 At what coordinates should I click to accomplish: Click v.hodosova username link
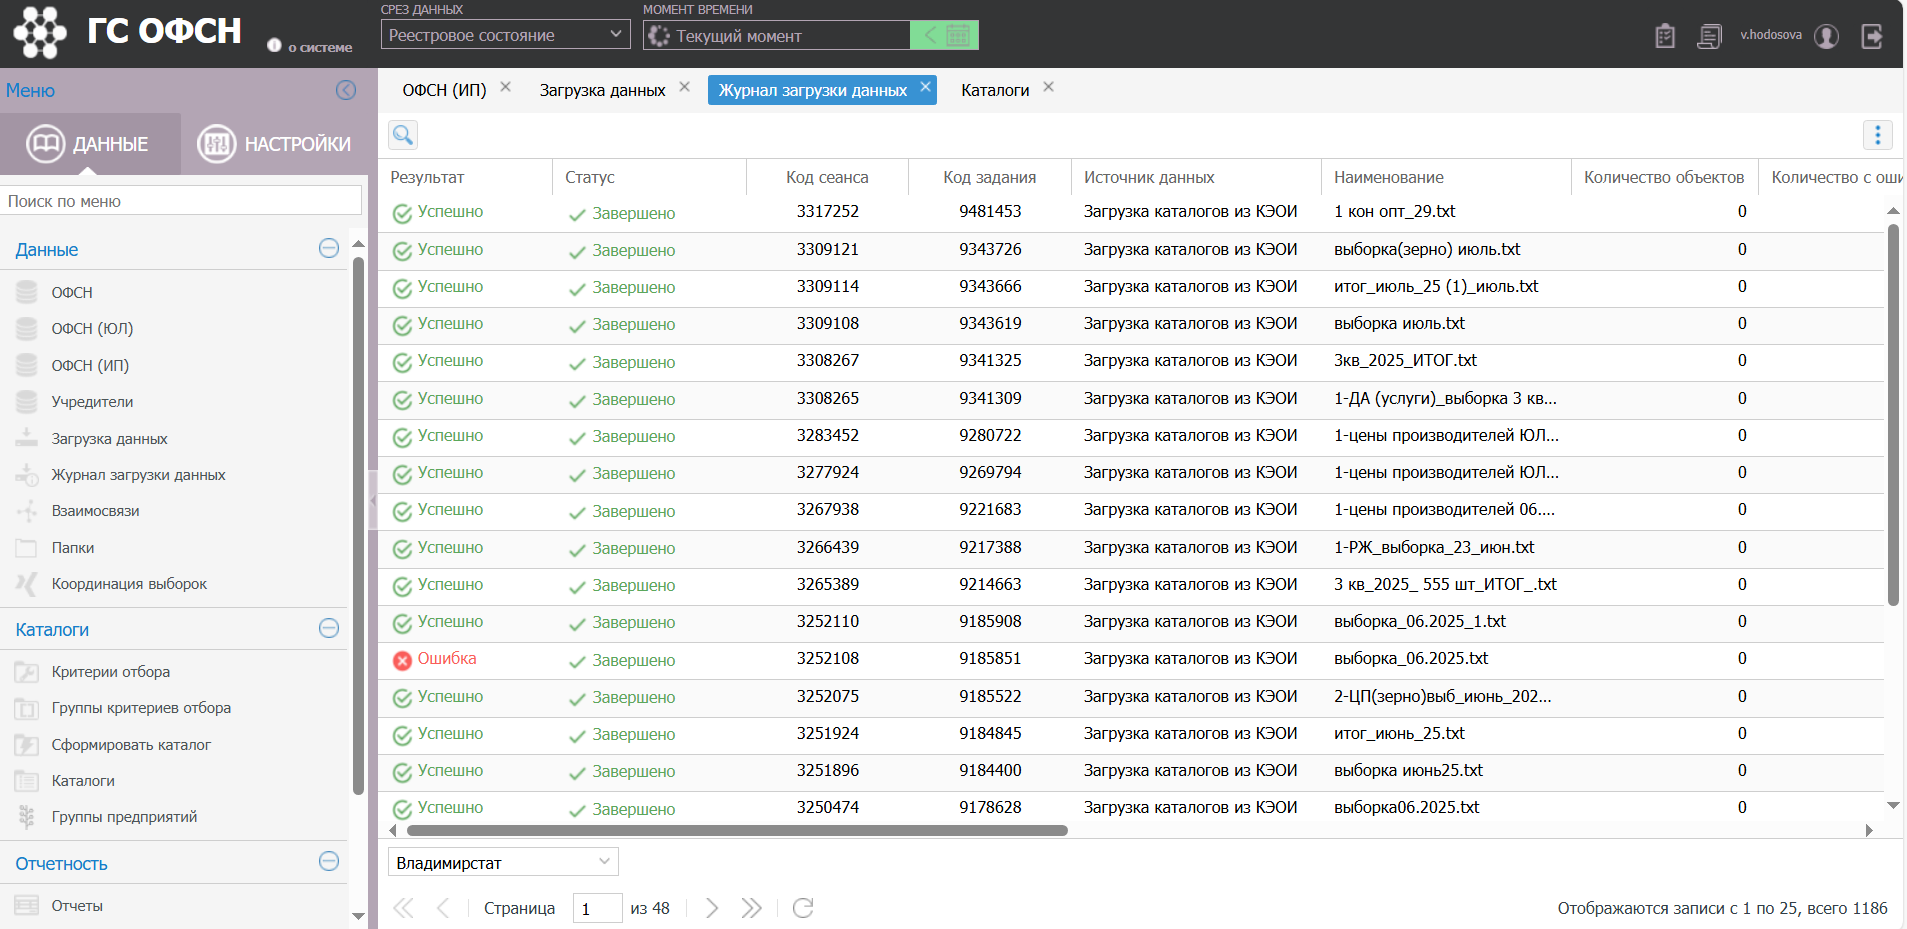[x=1770, y=35]
